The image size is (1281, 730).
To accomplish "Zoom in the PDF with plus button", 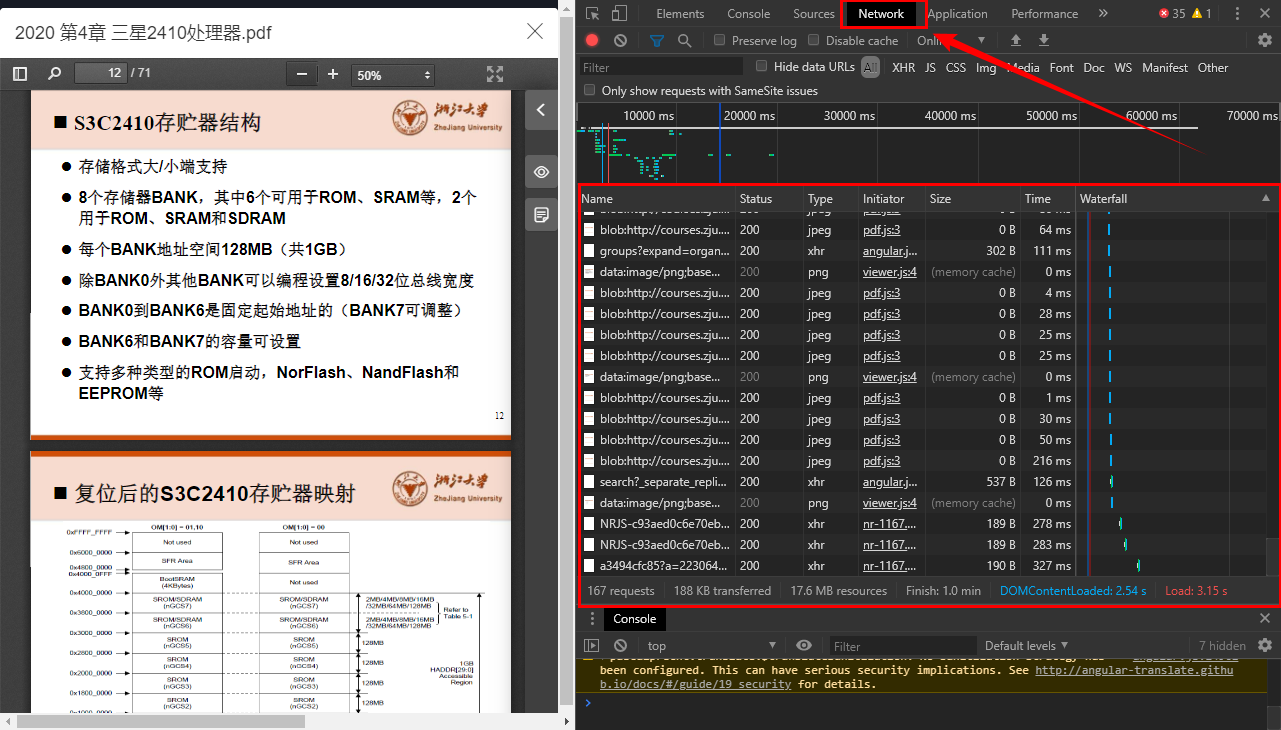I will pyautogui.click(x=333, y=75).
